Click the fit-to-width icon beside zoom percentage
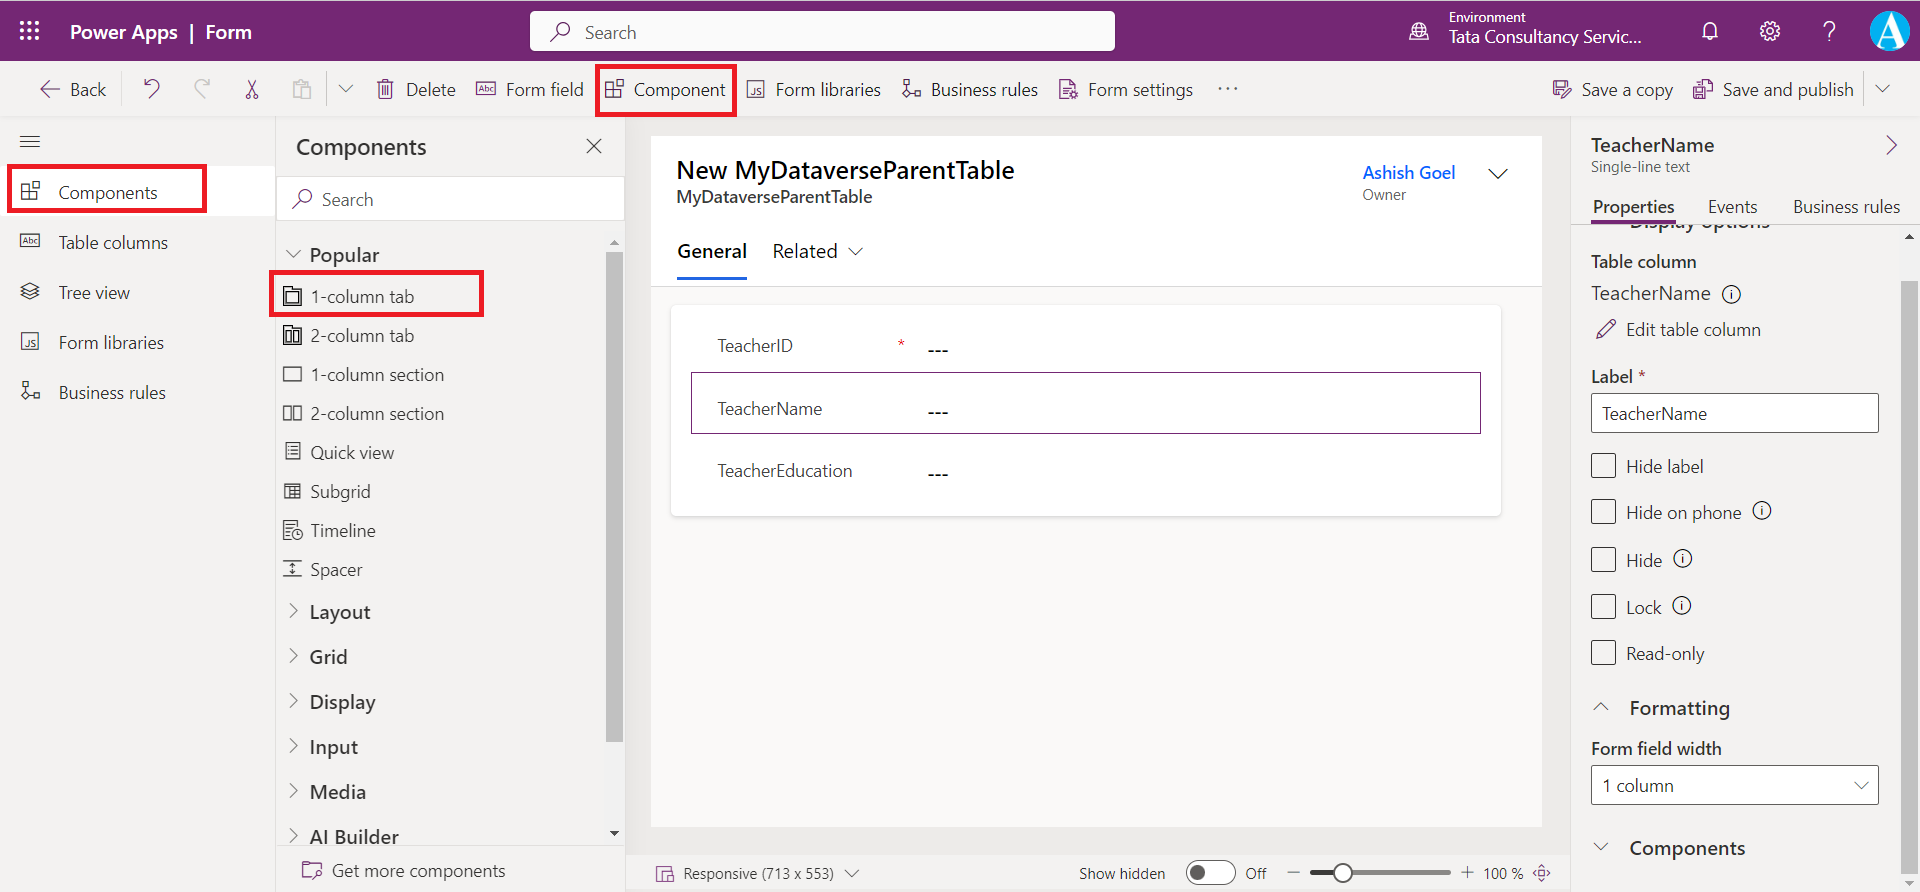The height and width of the screenshot is (892, 1920). 1542,873
